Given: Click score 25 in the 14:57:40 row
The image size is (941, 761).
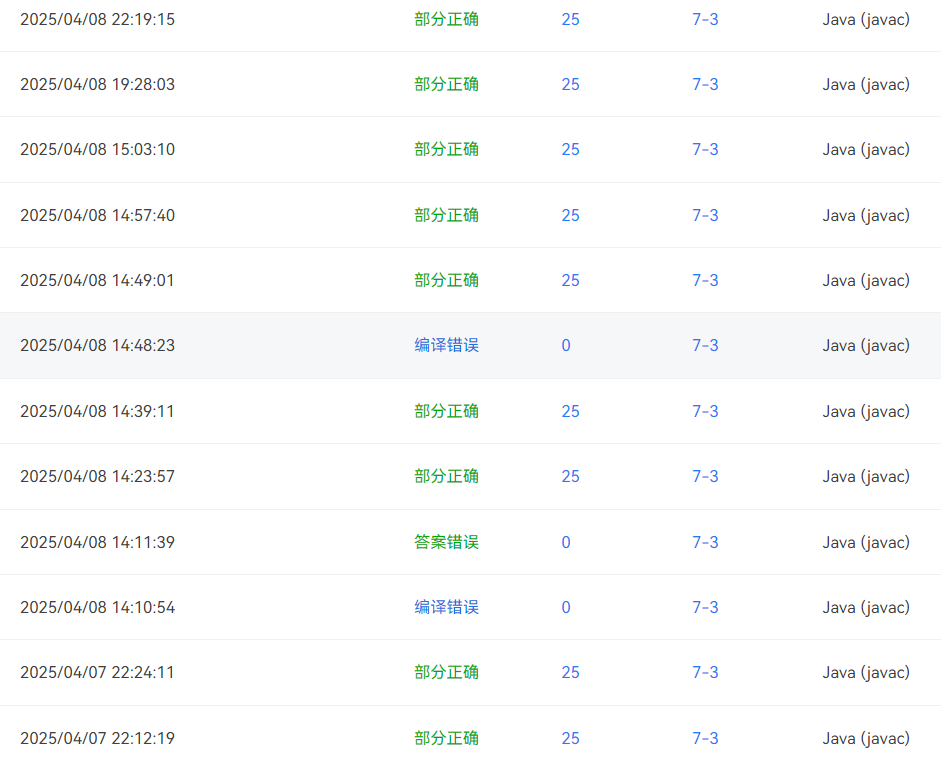Looking at the screenshot, I should point(571,215).
